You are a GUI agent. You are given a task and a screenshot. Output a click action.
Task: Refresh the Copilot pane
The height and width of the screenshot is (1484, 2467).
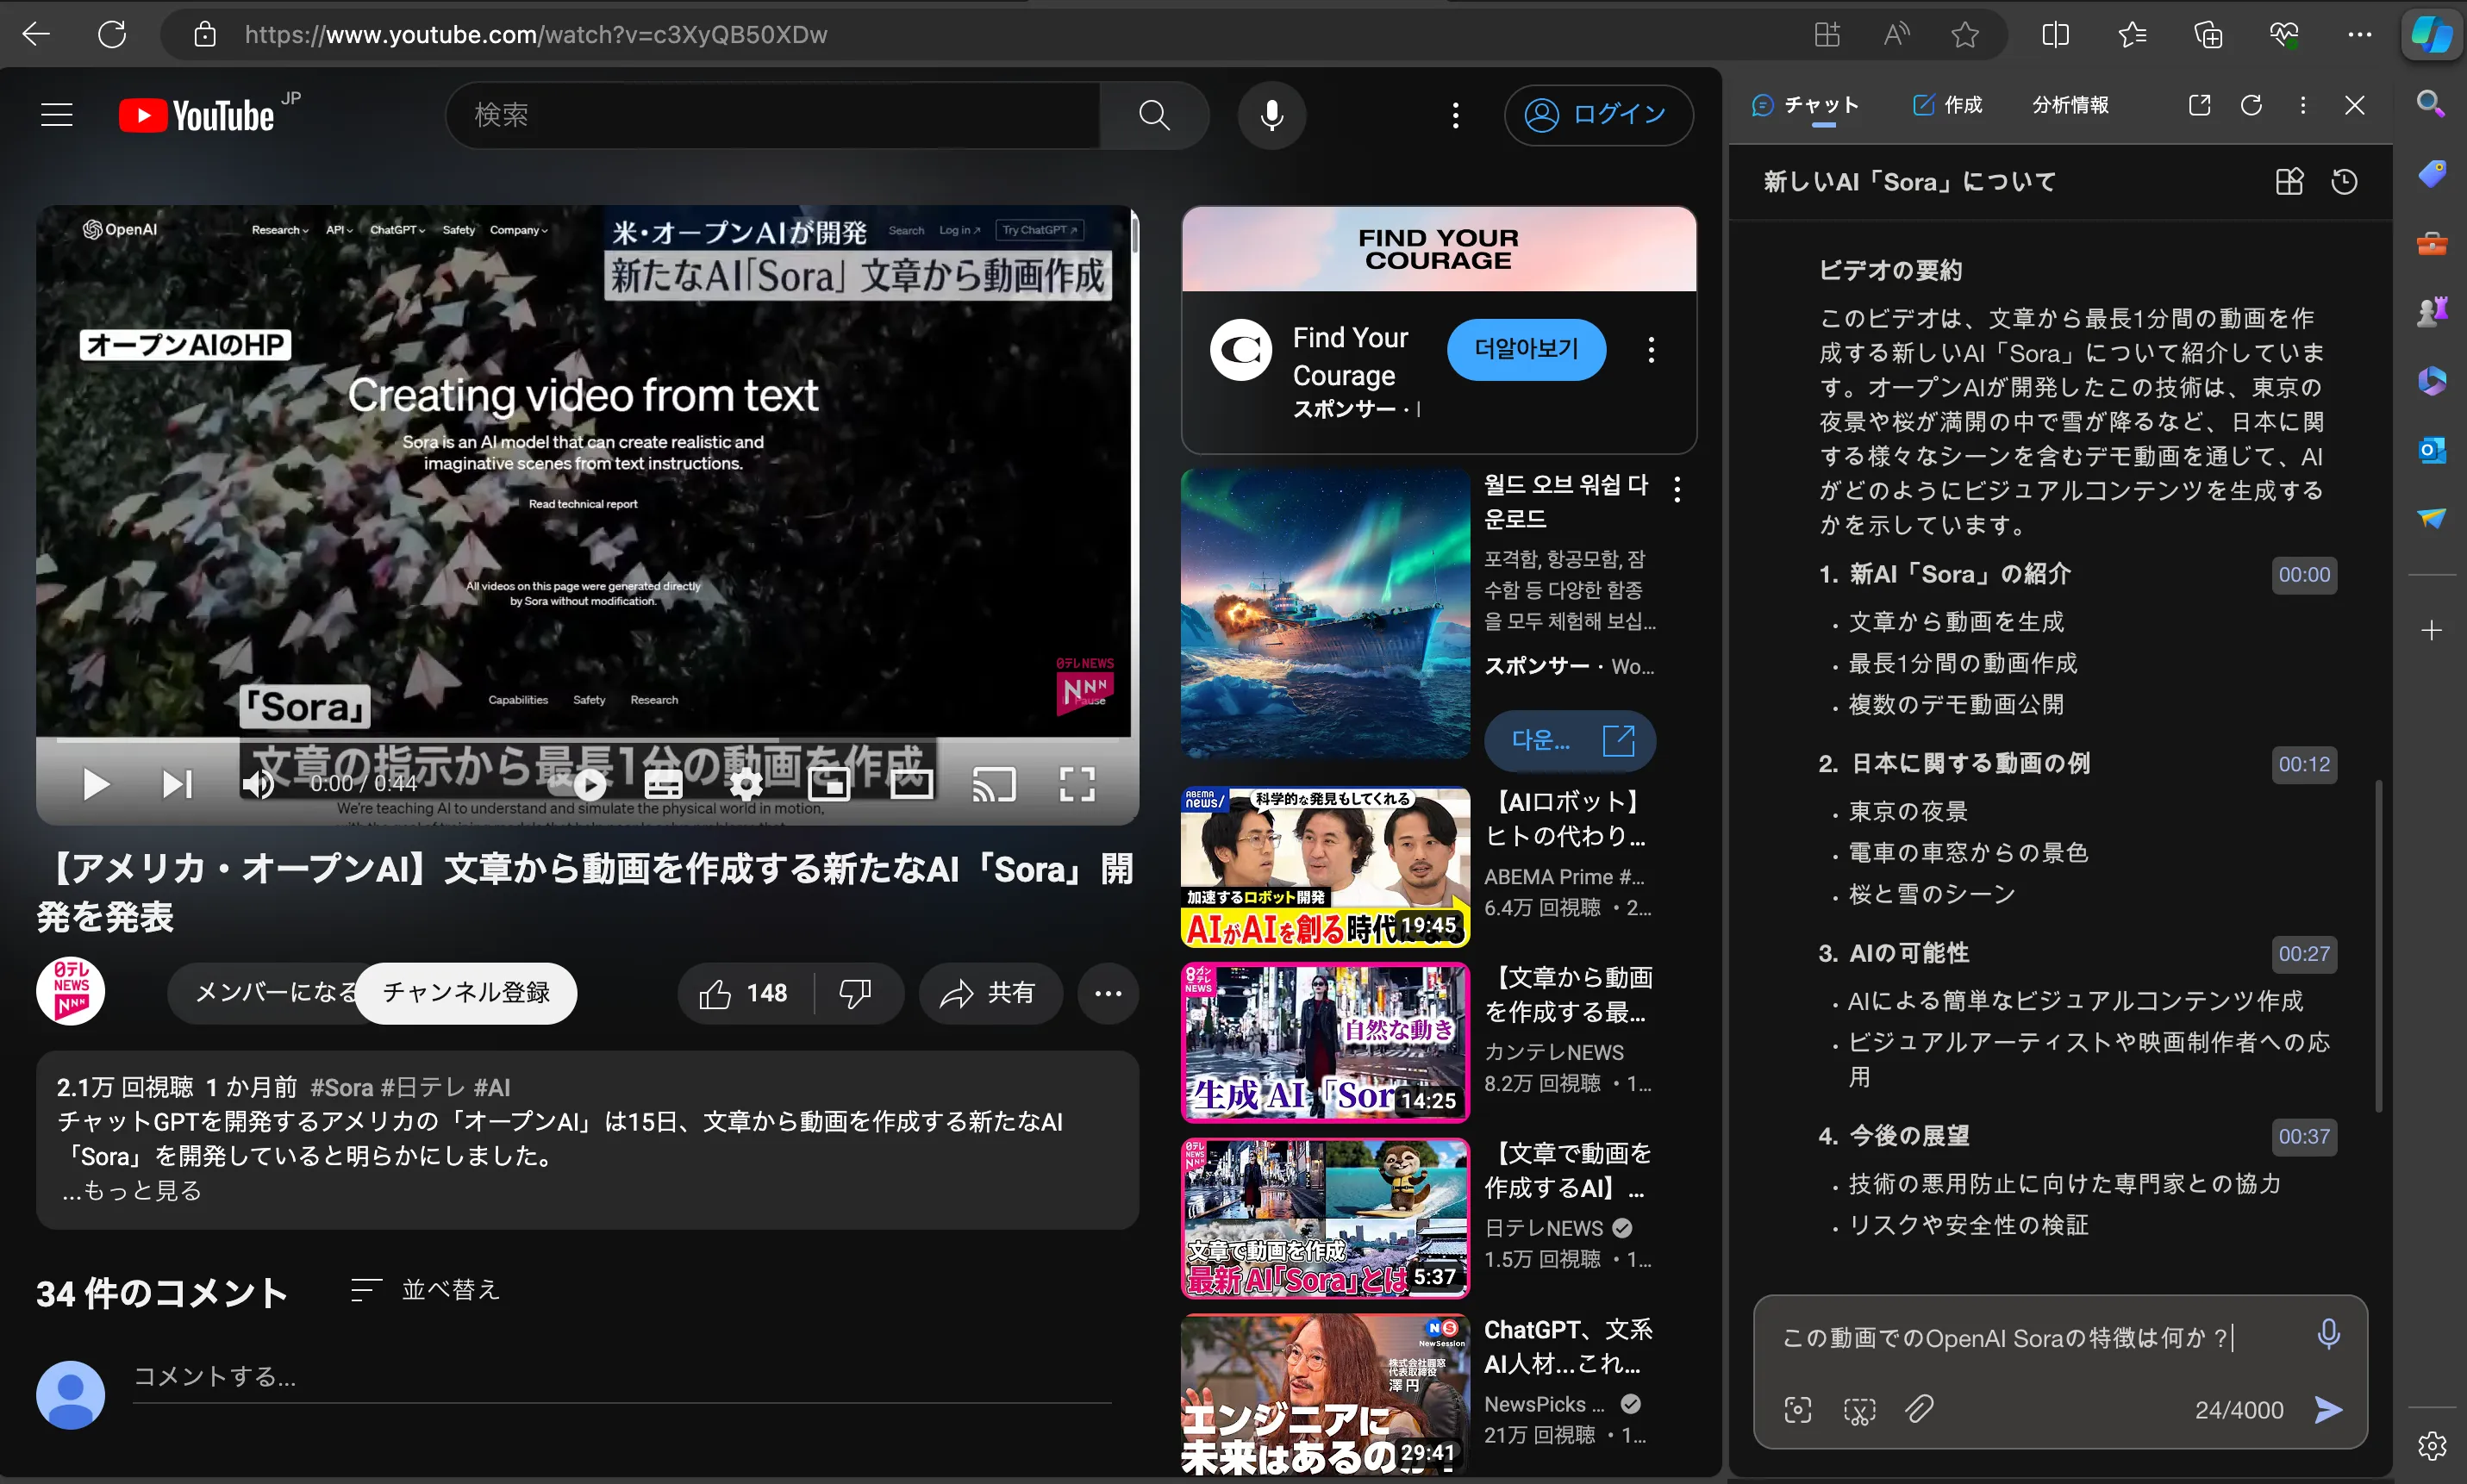coord(2251,105)
